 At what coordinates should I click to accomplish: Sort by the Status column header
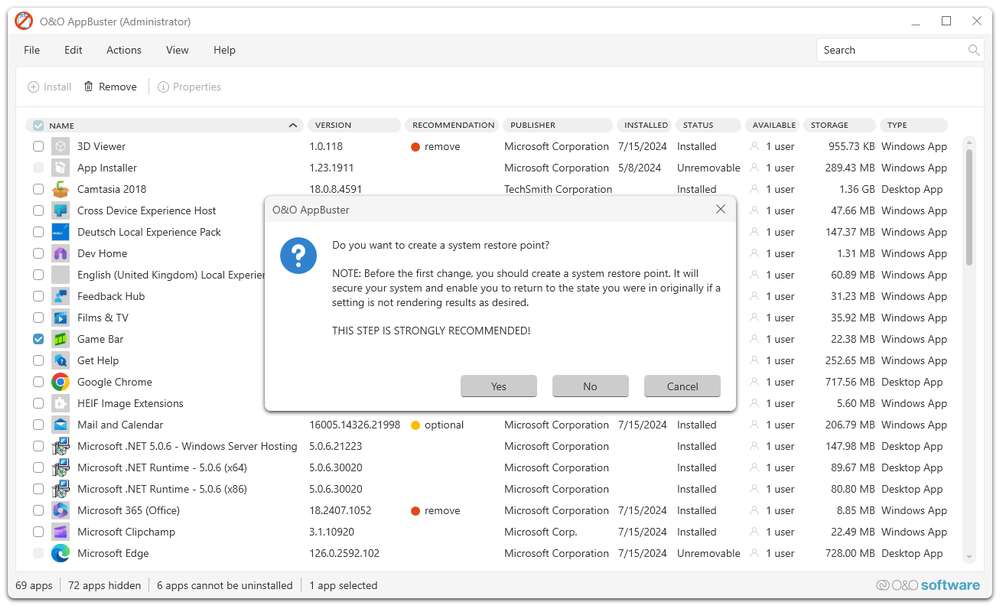point(708,126)
